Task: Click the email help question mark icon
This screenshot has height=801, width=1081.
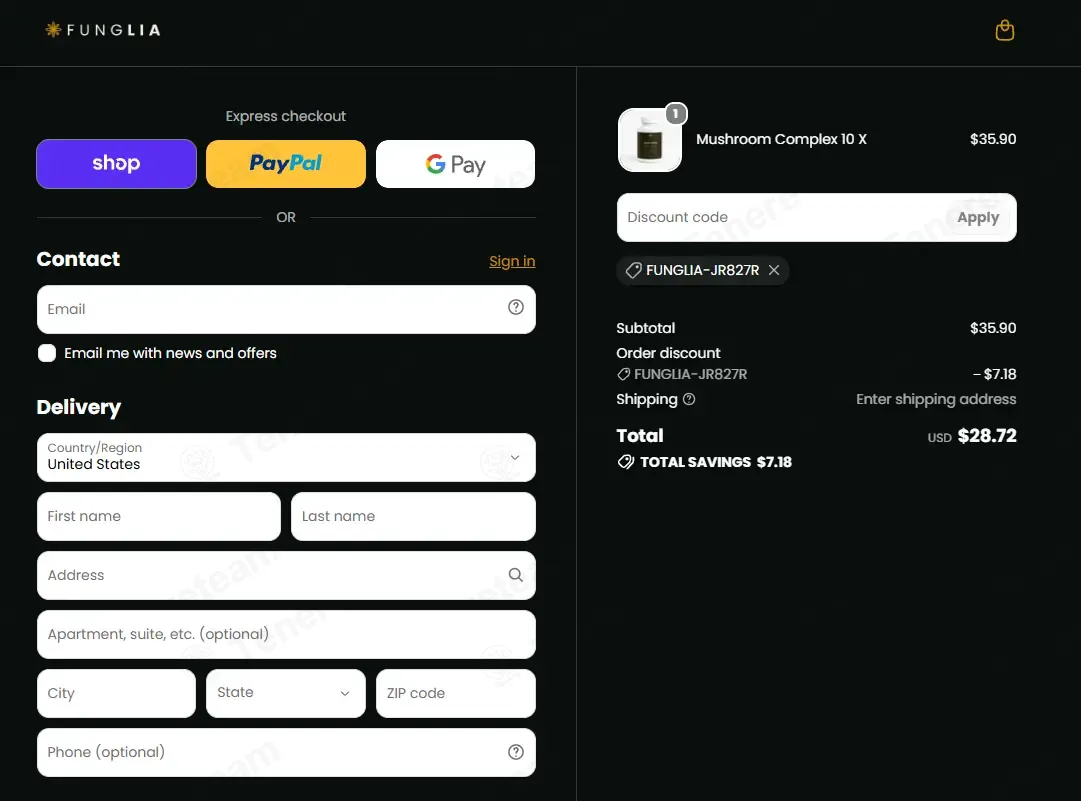Action: 516,307
